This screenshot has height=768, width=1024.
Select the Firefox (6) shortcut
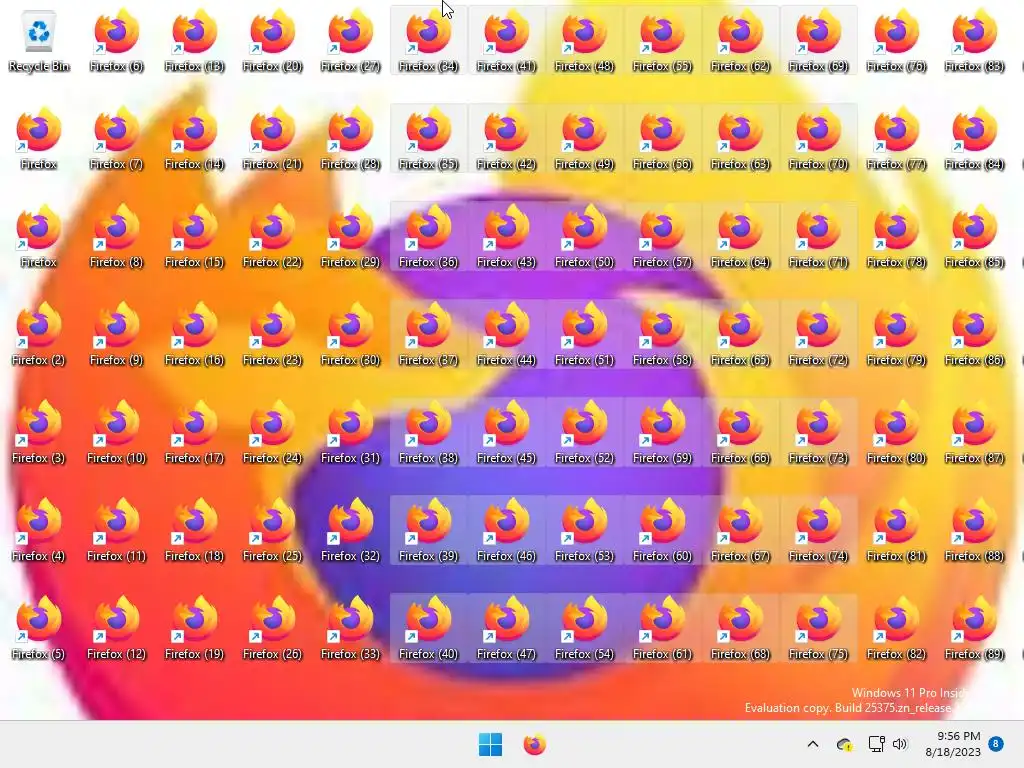[116, 40]
